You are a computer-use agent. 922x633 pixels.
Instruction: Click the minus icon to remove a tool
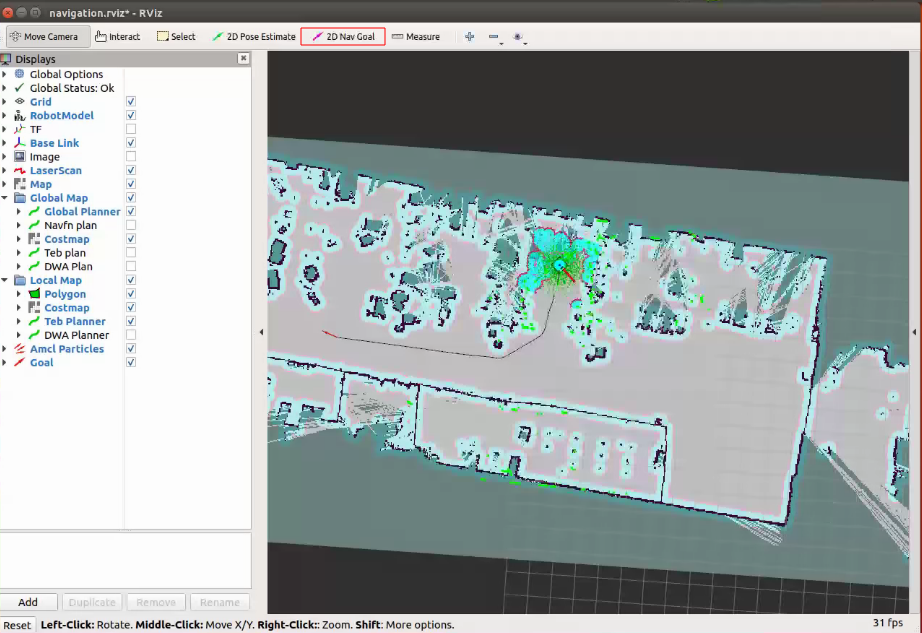point(494,36)
